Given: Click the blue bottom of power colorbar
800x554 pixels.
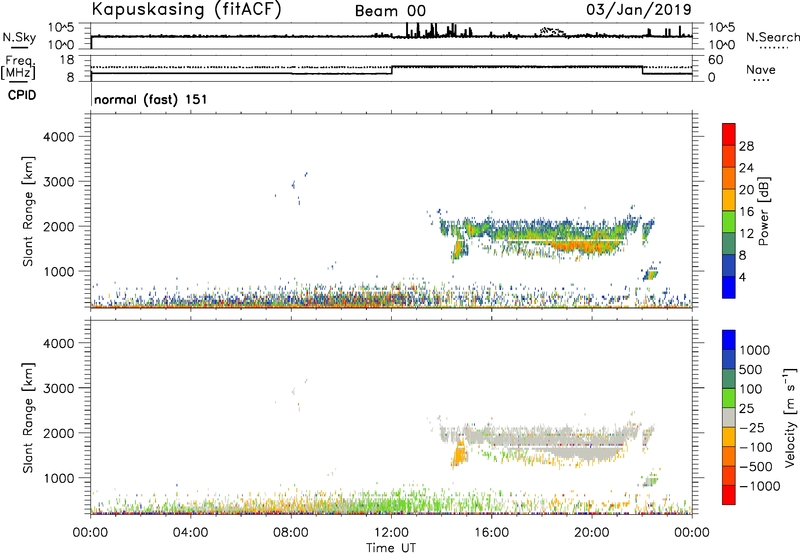Looking at the screenshot, I should (729, 287).
